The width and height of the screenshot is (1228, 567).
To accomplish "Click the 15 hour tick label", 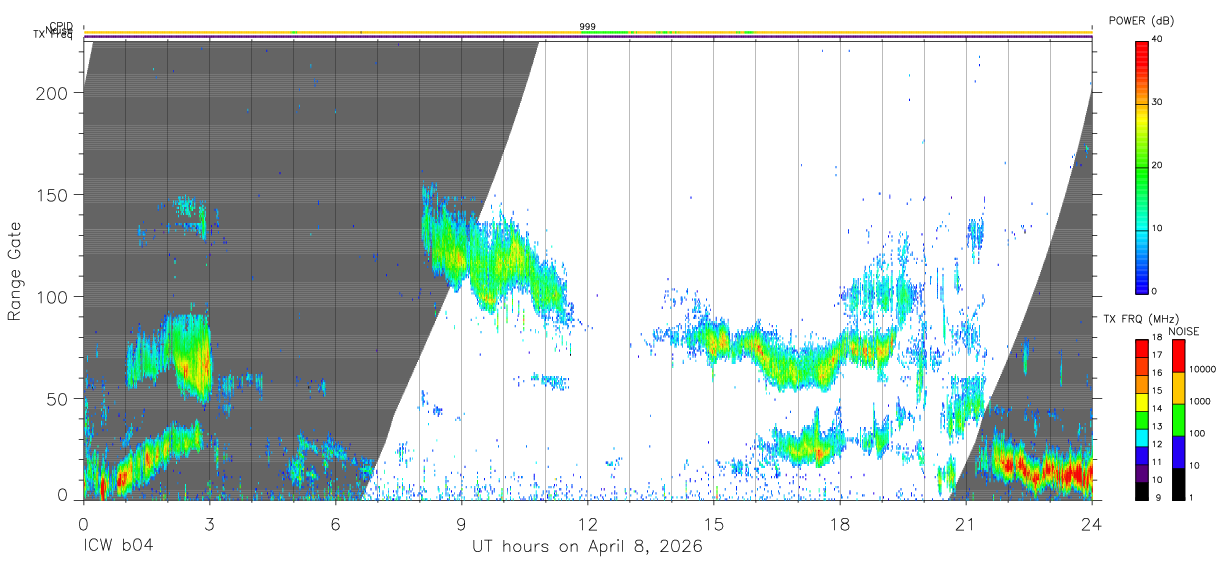I will click(714, 523).
